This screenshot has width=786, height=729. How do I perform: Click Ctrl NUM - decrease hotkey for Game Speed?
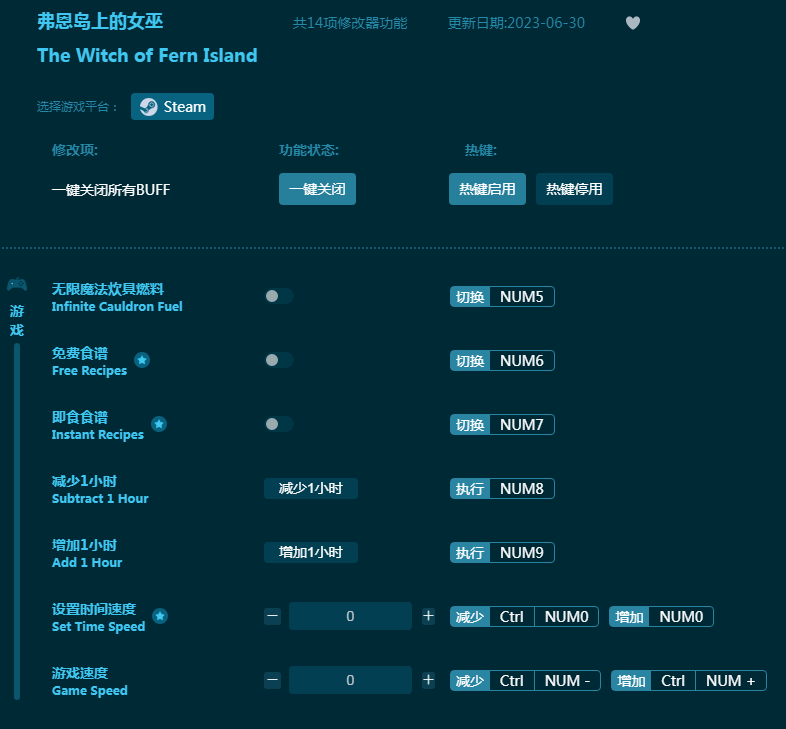click(x=525, y=681)
